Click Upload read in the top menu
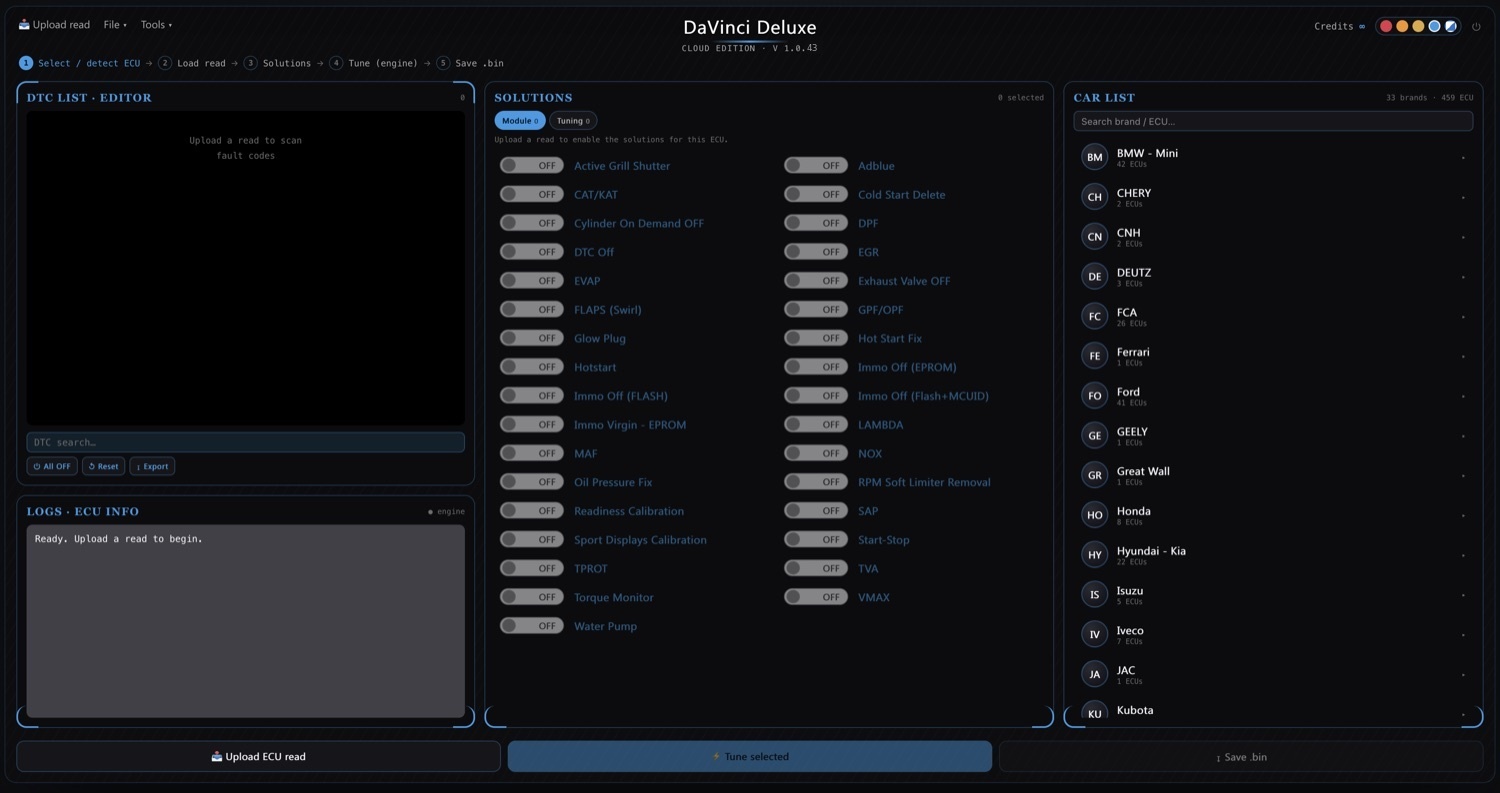 [54, 25]
